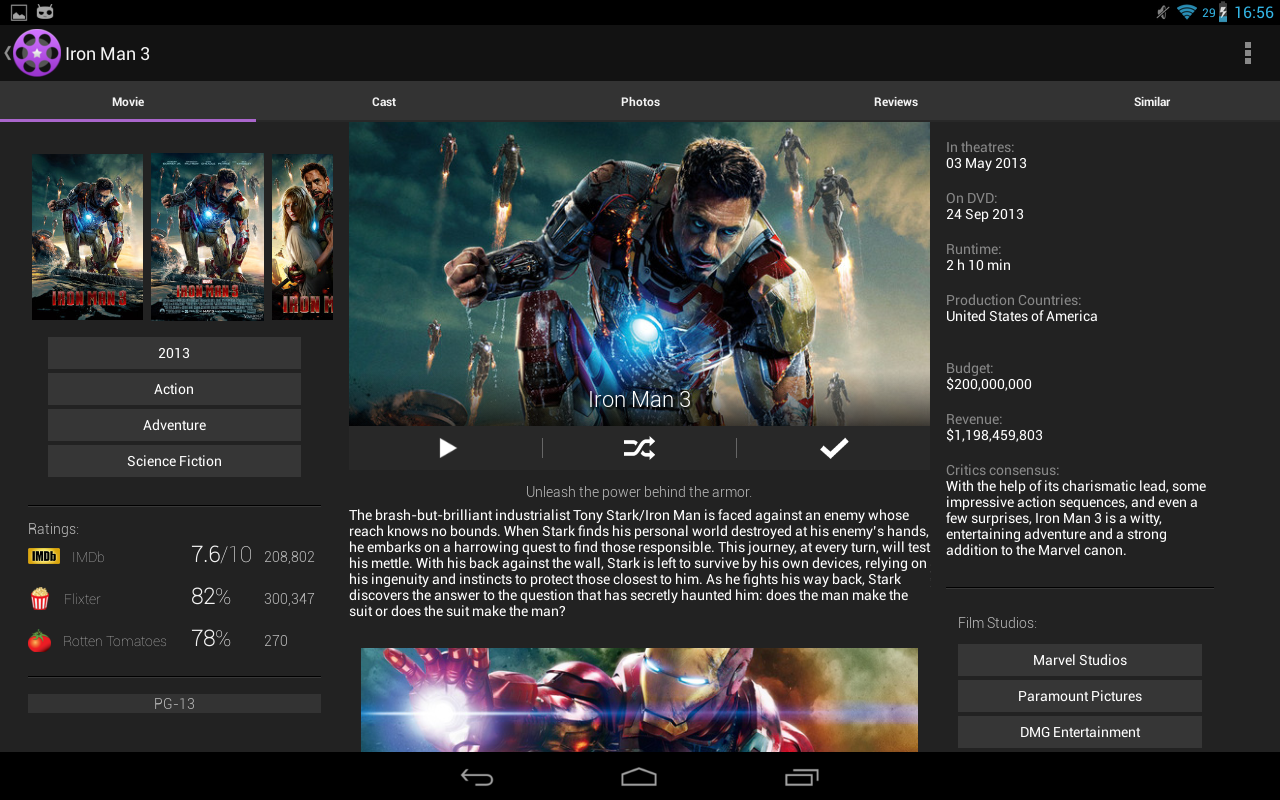Image resolution: width=1280 pixels, height=800 pixels.
Task: Tap the plot synopsis paragraph
Action: coord(639,563)
